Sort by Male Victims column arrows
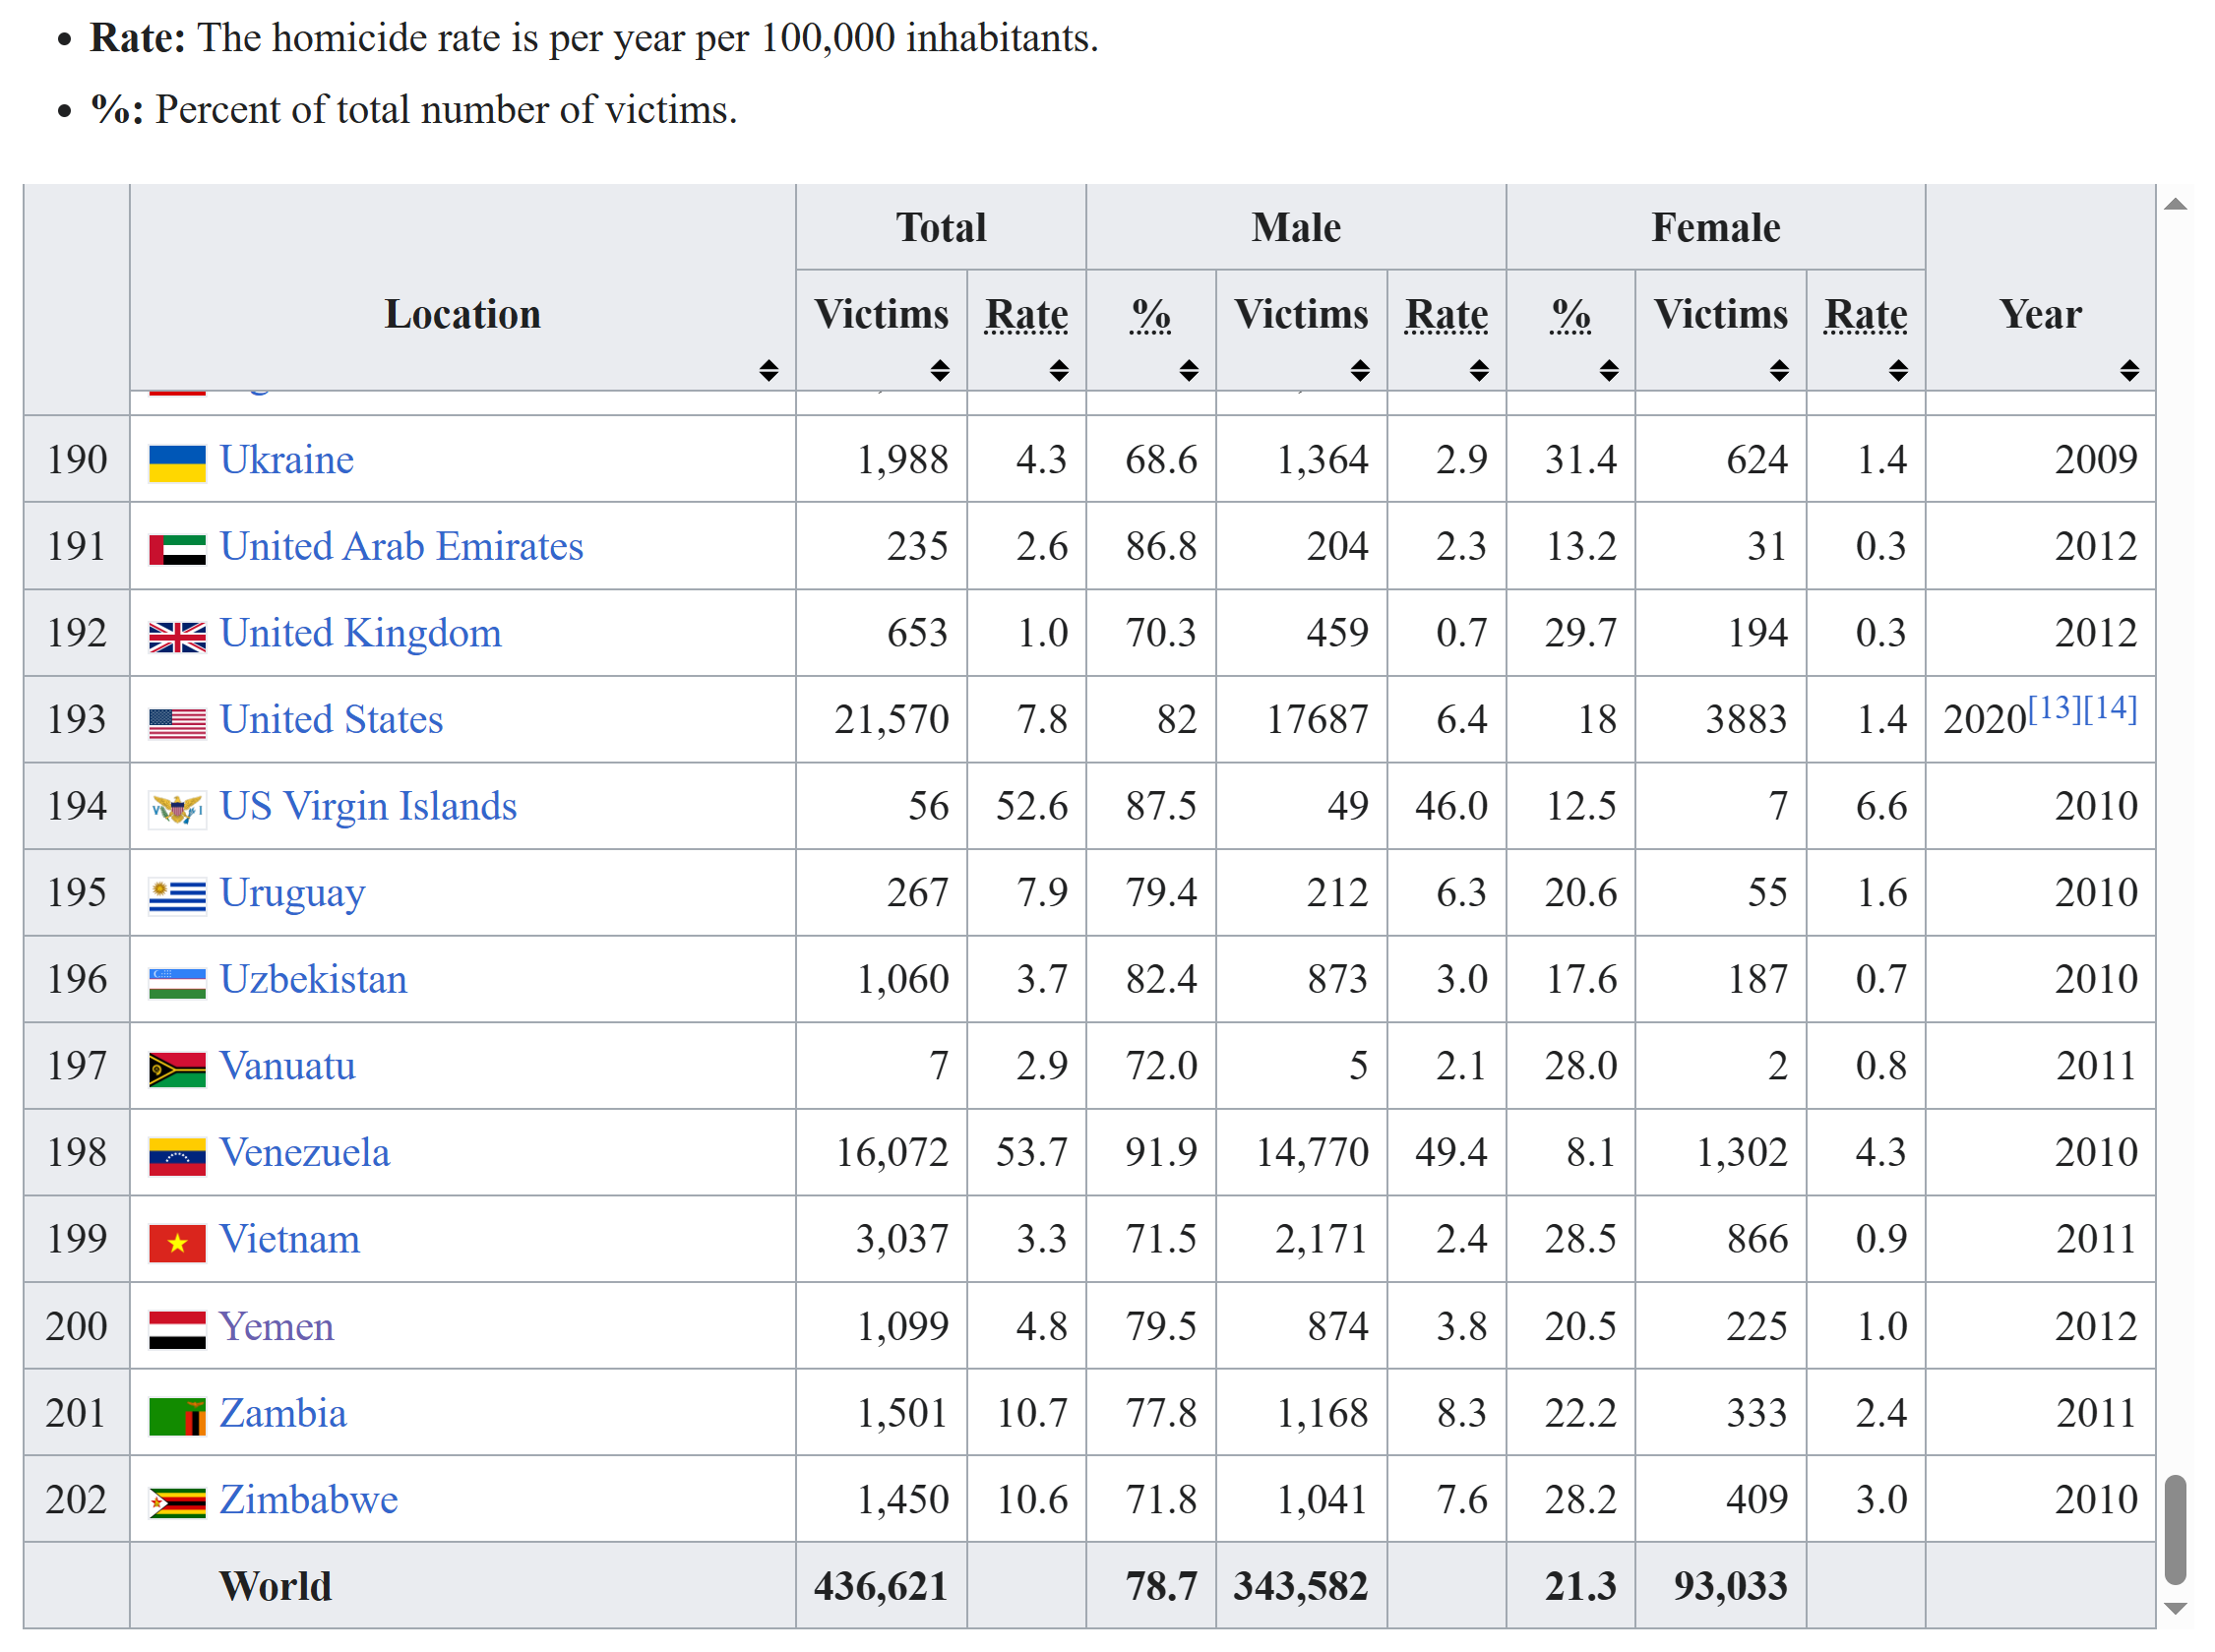The image size is (2215, 1652). 1359,371
